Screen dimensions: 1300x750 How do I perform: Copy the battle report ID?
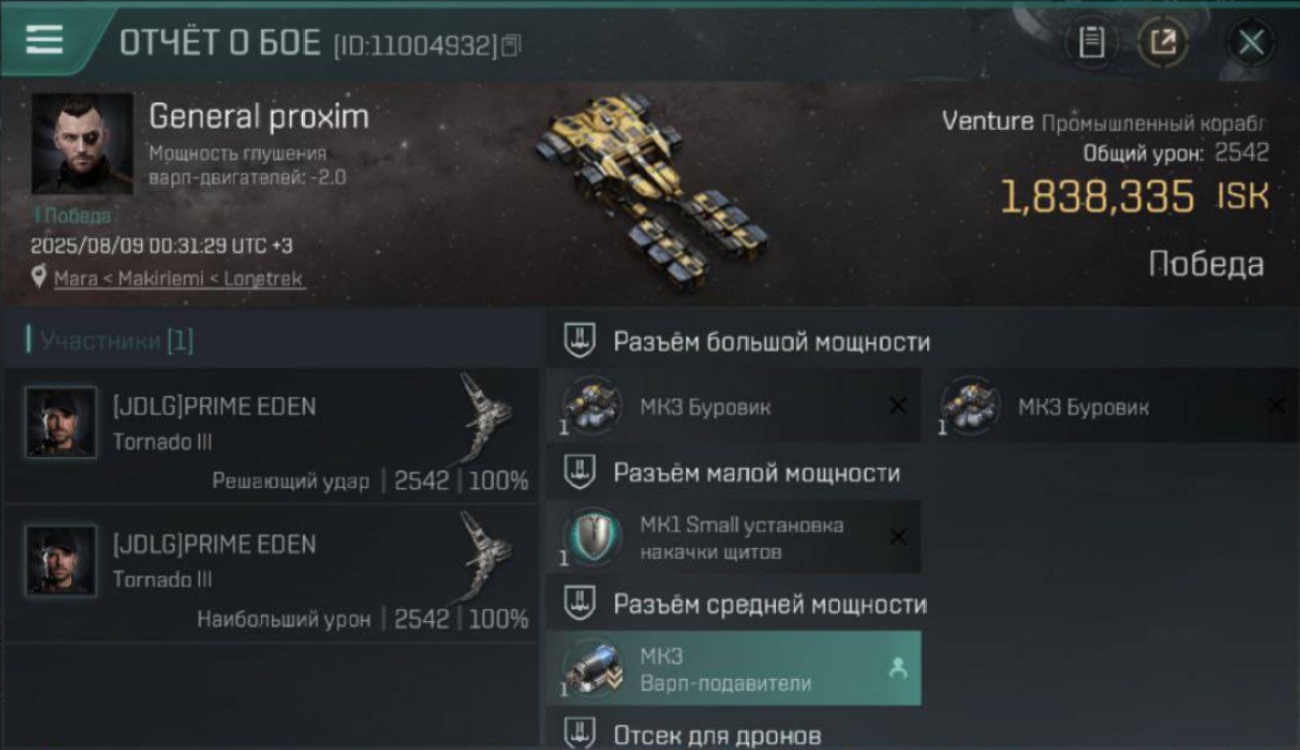(511, 45)
